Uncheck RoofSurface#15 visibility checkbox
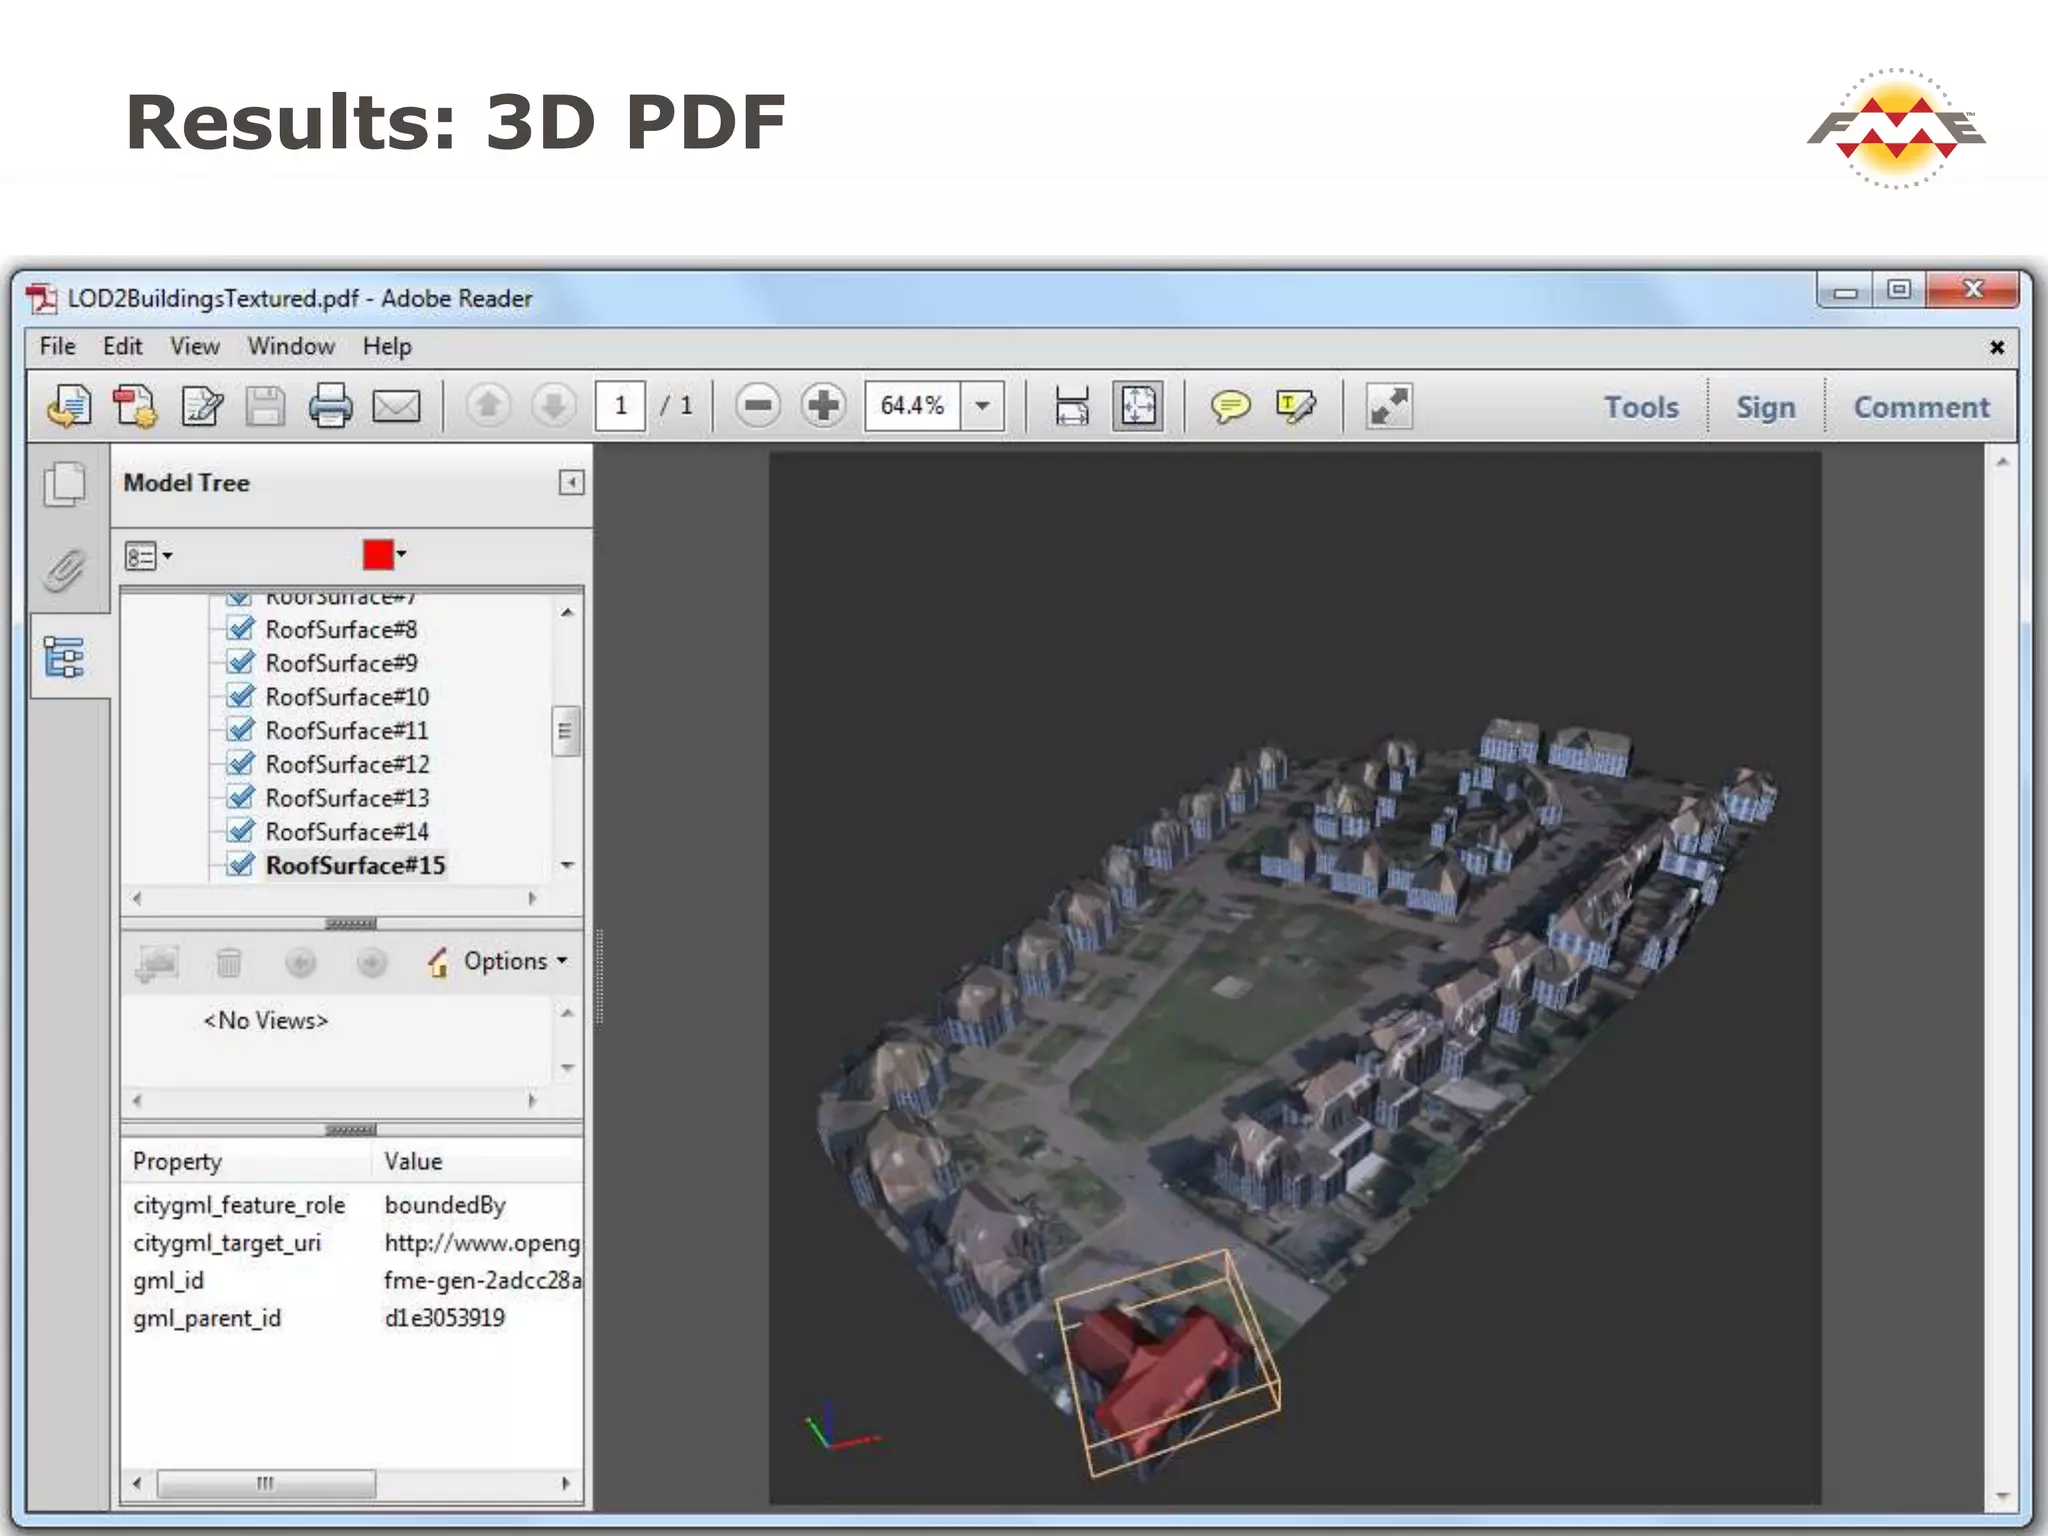This screenshot has width=2048, height=1536. click(x=240, y=865)
